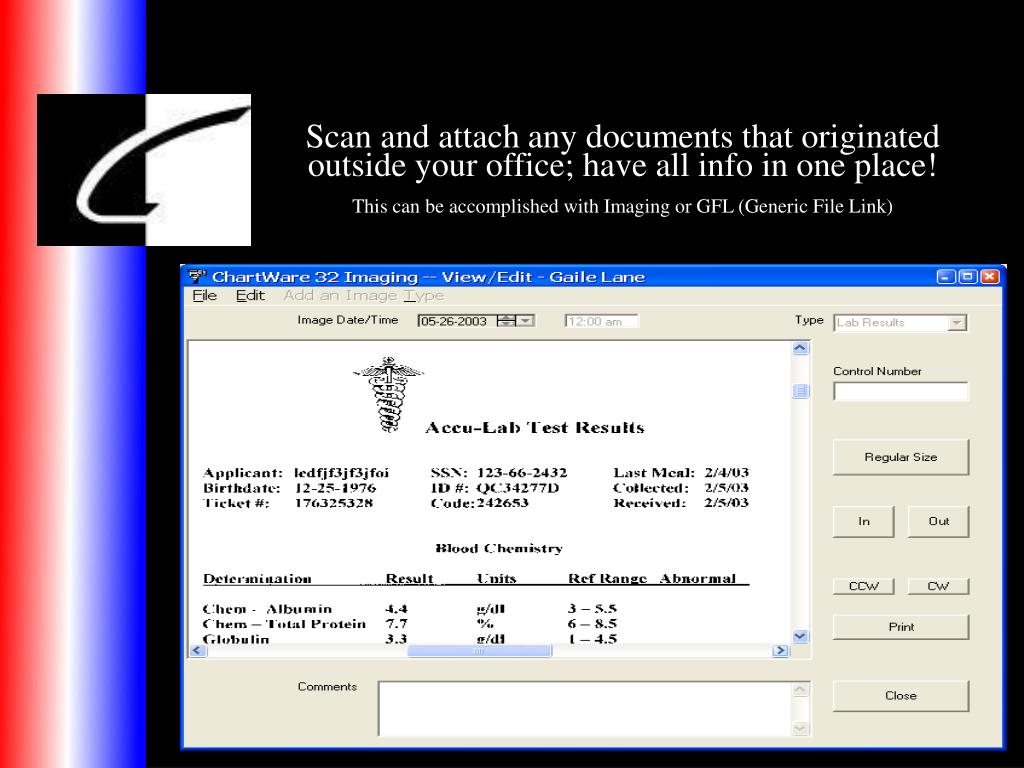The image size is (1024, 768).
Task: Click inside the Comments text box
Action: tap(584, 709)
